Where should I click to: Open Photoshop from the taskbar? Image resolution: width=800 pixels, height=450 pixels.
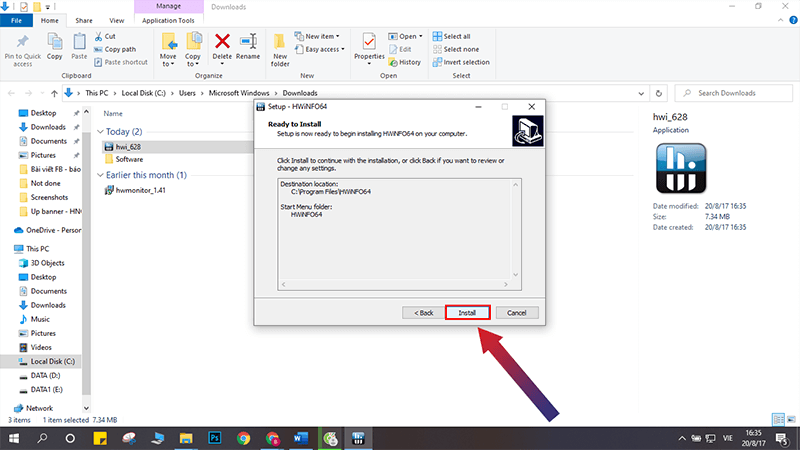point(215,438)
